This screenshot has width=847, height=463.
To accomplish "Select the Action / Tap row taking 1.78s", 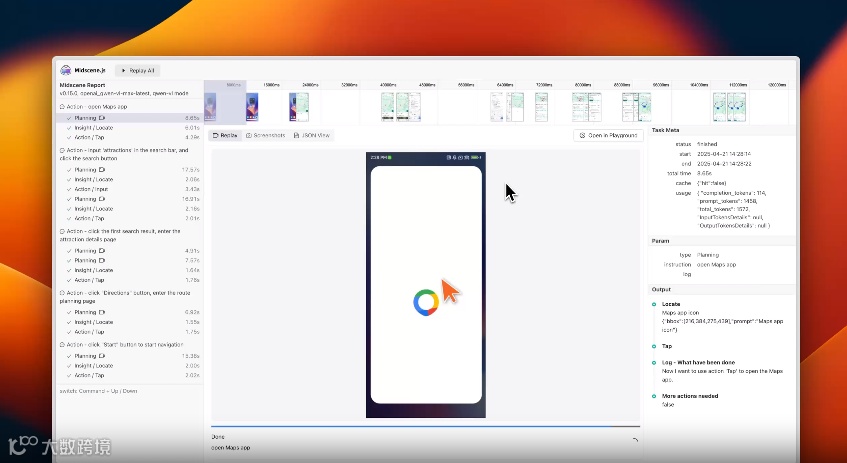I will click(130, 280).
